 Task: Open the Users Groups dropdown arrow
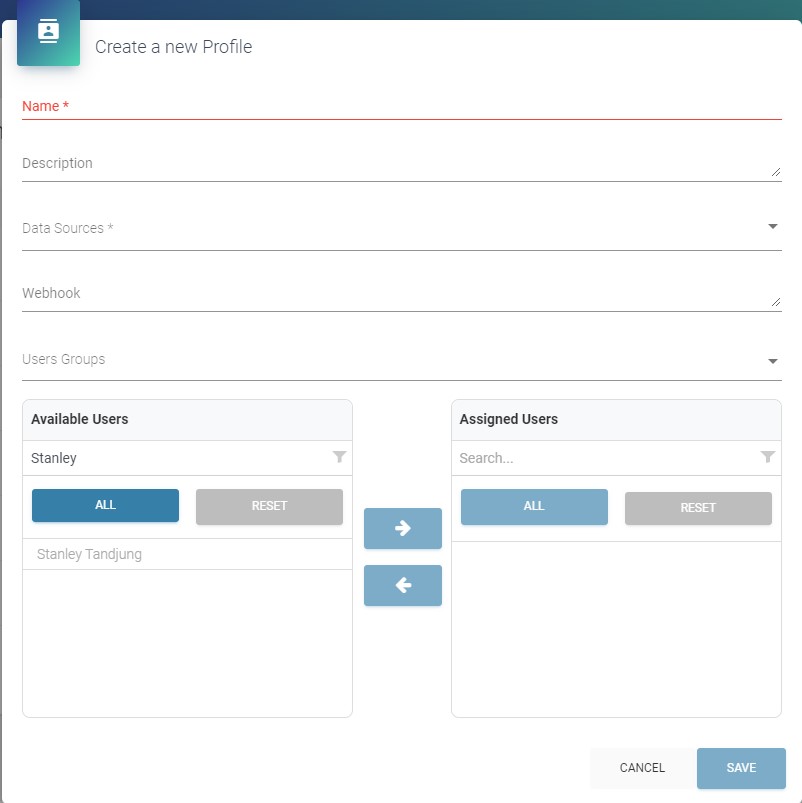point(773,361)
